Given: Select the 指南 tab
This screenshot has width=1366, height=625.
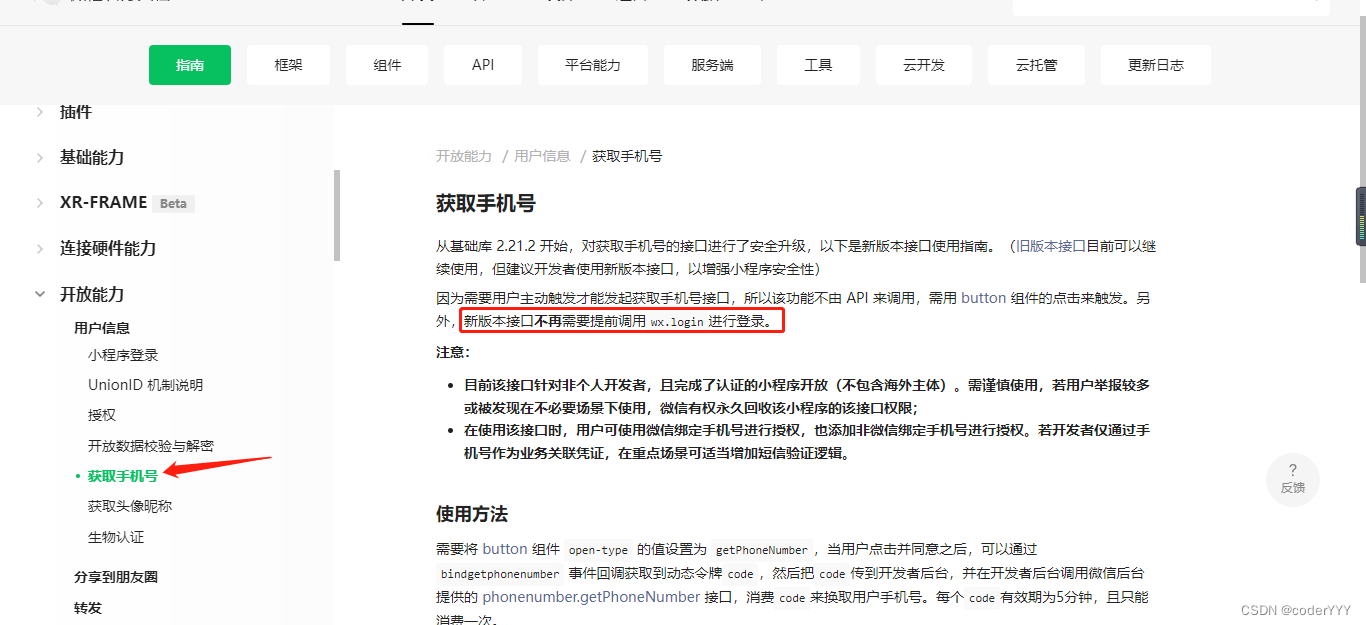Looking at the screenshot, I should (190, 65).
